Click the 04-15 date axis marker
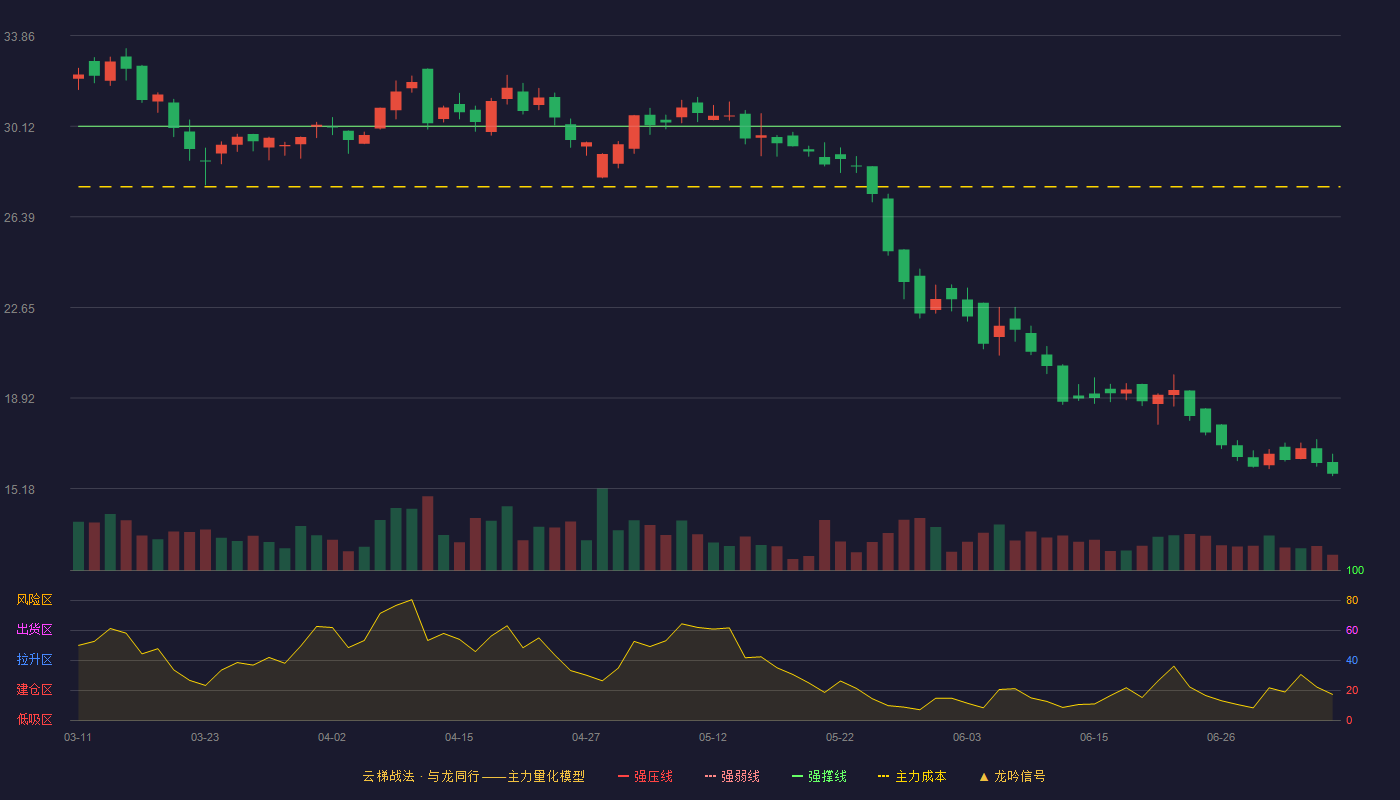Viewport: 1400px width, 800px height. (x=459, y=737)
